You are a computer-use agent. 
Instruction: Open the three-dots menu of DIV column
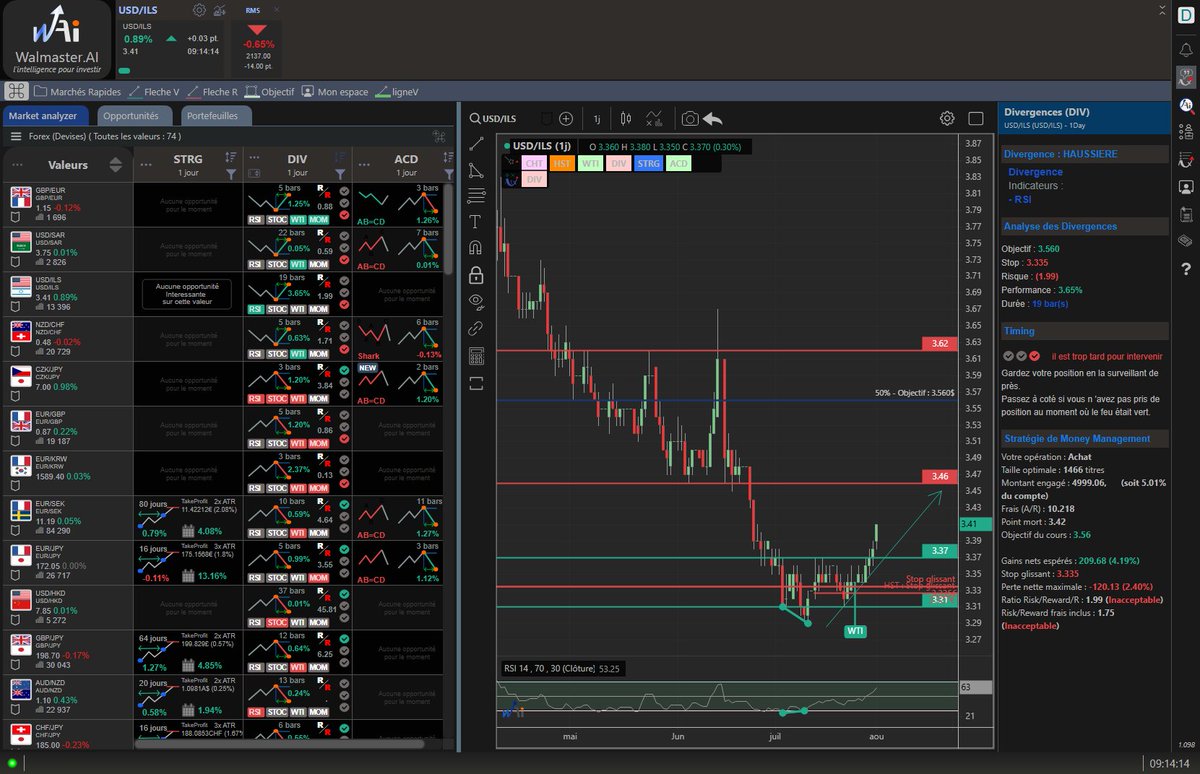point(256,159)
